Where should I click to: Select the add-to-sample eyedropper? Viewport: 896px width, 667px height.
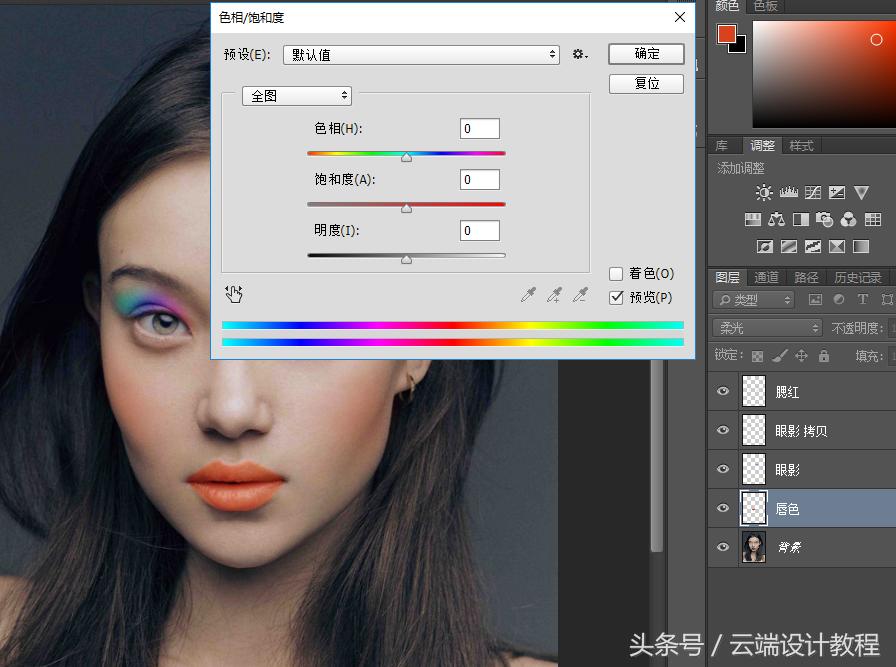pos(554,295)
